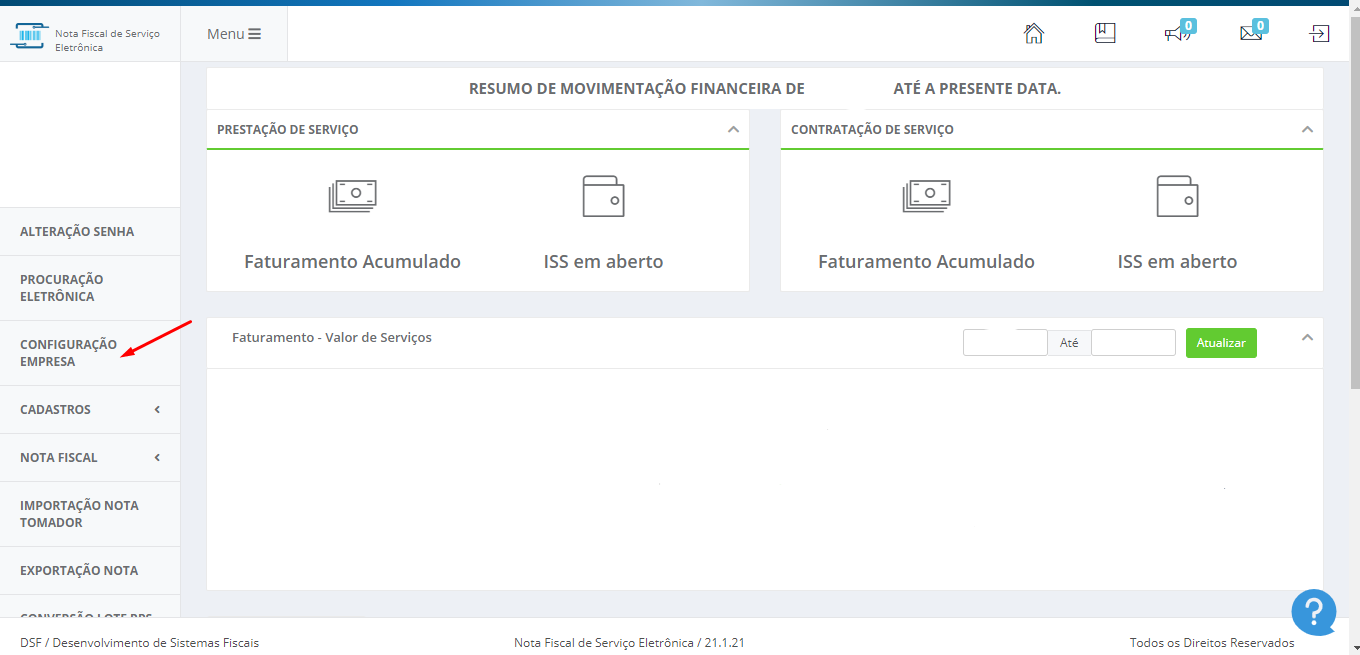The width and height of the screenshot is (1360, 655).
Task: Open Alteração Senha in the sidebar
Action: point(90,232)
